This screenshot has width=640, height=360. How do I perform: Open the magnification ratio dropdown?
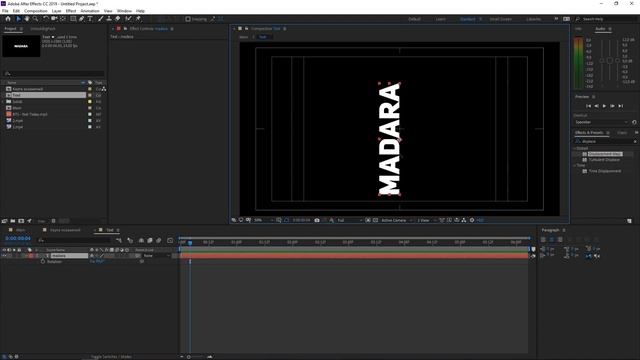point(263,220)
